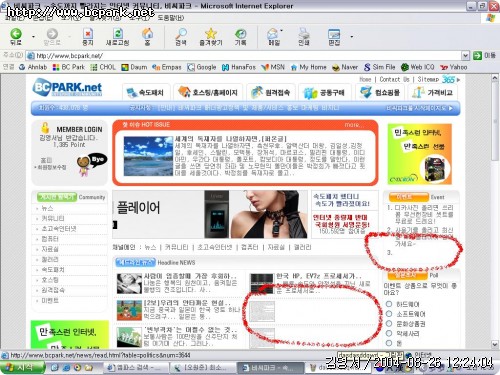Select the 소프트웨어 poll radio option
This screenshot has height=375, width=500.
(x=389, y=314)
